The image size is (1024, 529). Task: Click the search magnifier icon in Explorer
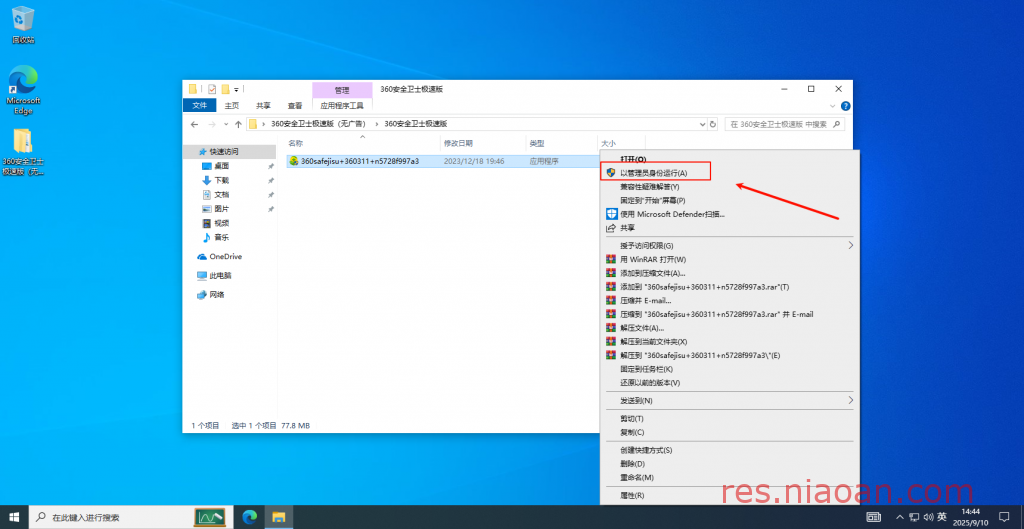pyautogui.click(x=837, y=124)
